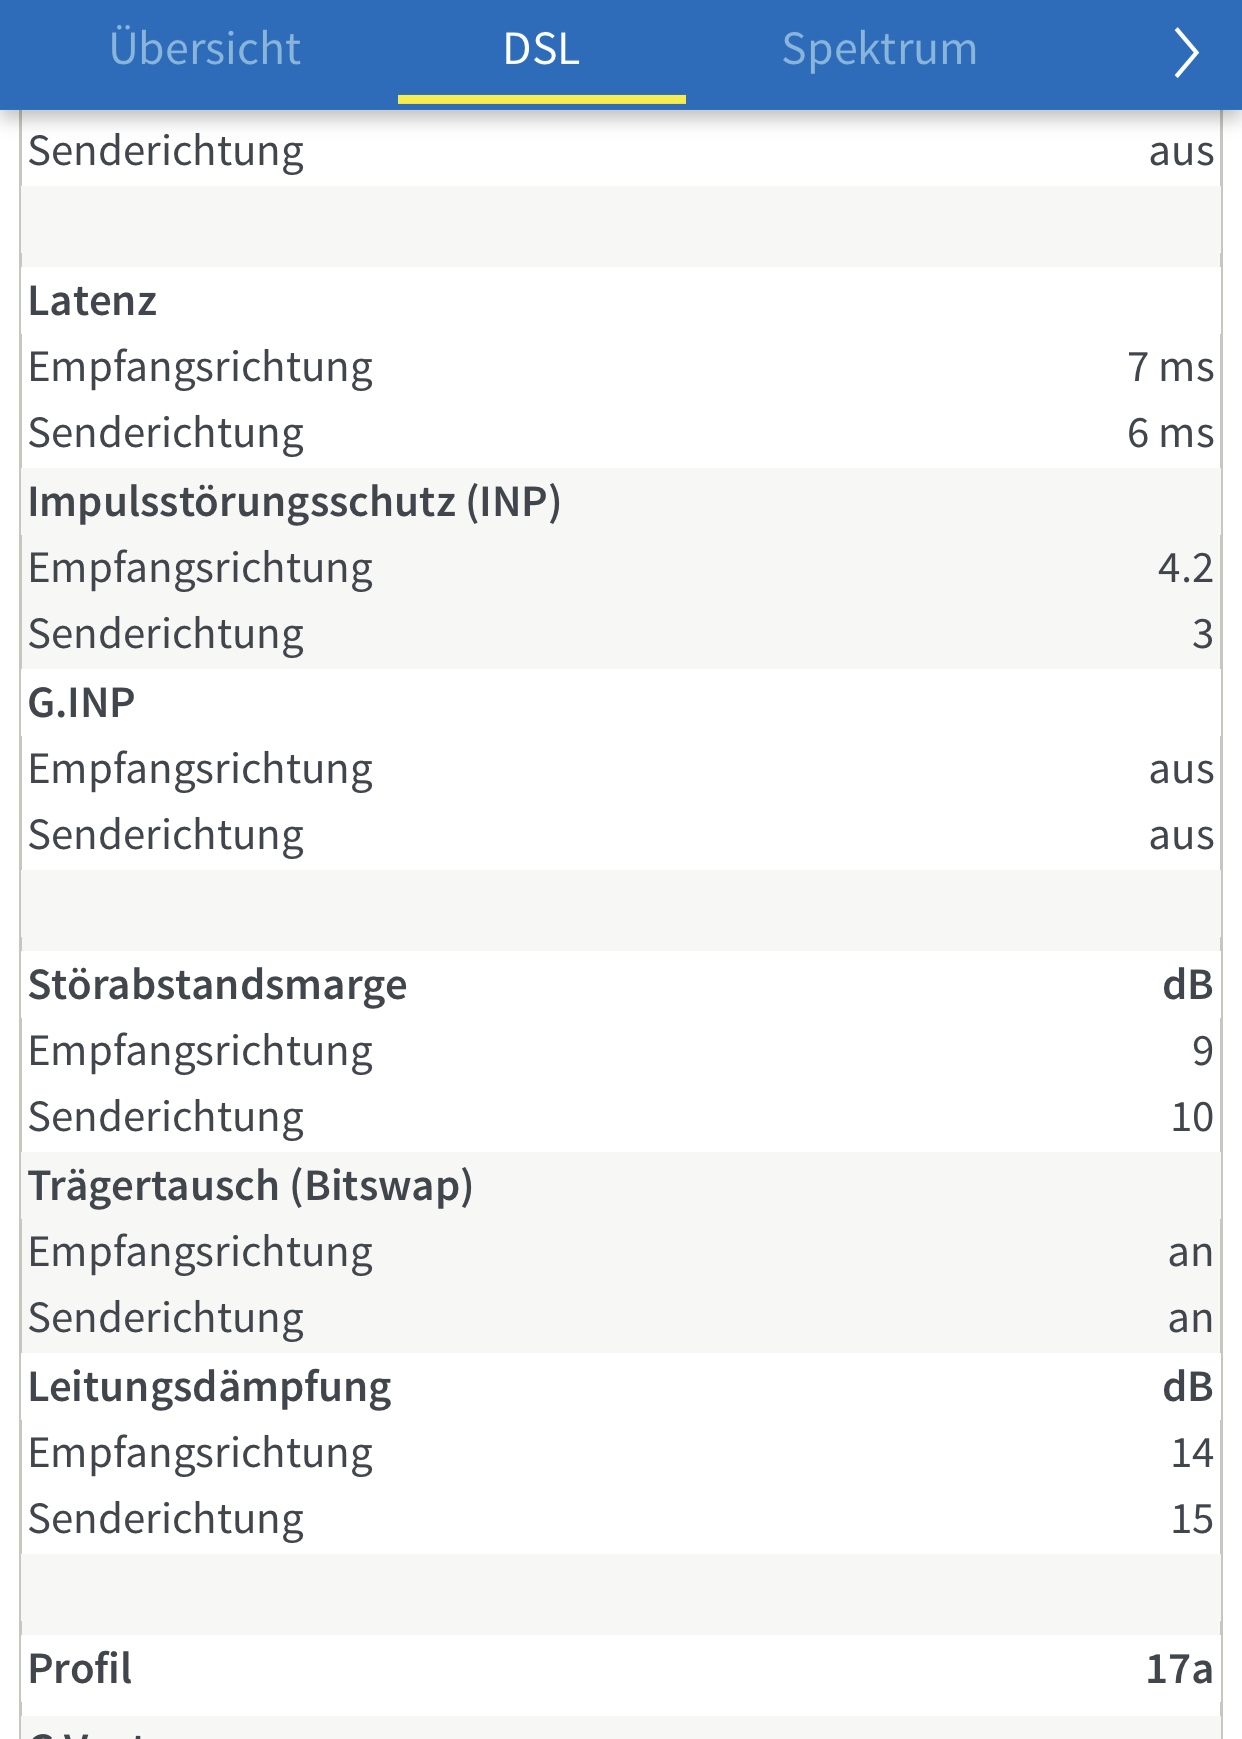Open the Spektrum tab
Viewport: 1242px width, 1739px height.
879,50
